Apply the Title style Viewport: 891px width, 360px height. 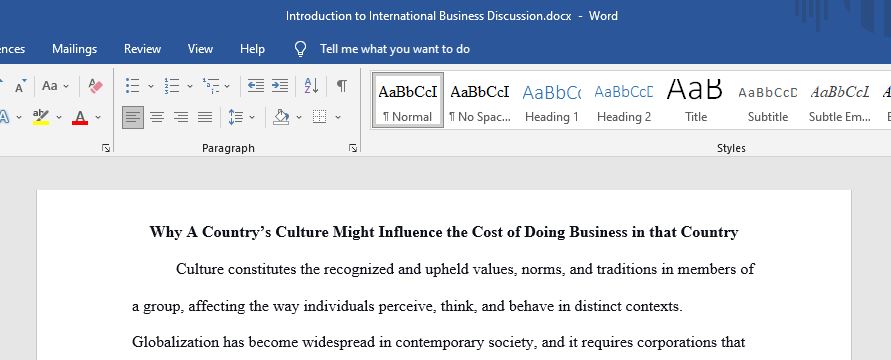696,101
